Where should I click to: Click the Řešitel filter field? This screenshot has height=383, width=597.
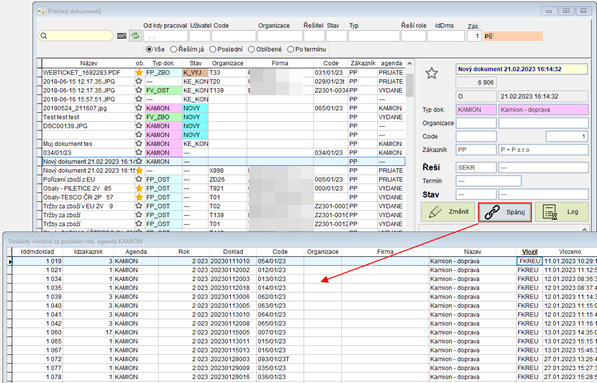click(x=314, y=36)
